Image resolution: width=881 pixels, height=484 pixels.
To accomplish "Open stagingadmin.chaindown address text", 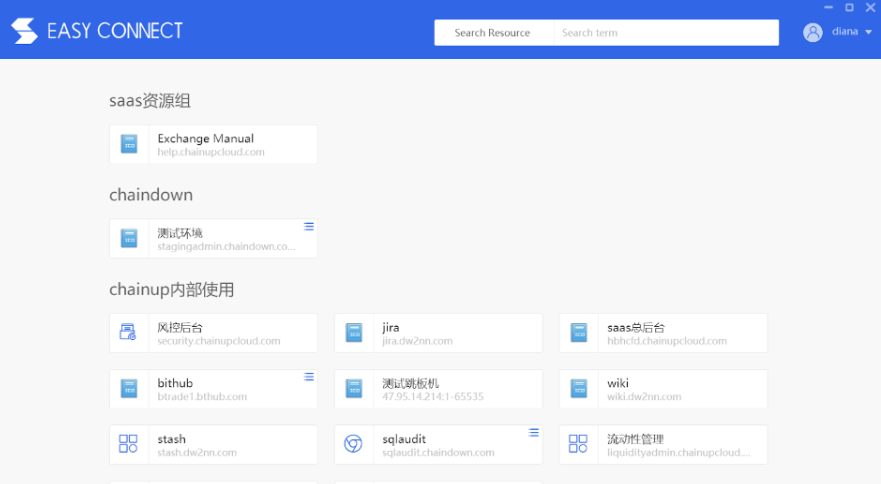I will (x=226, y=246).
